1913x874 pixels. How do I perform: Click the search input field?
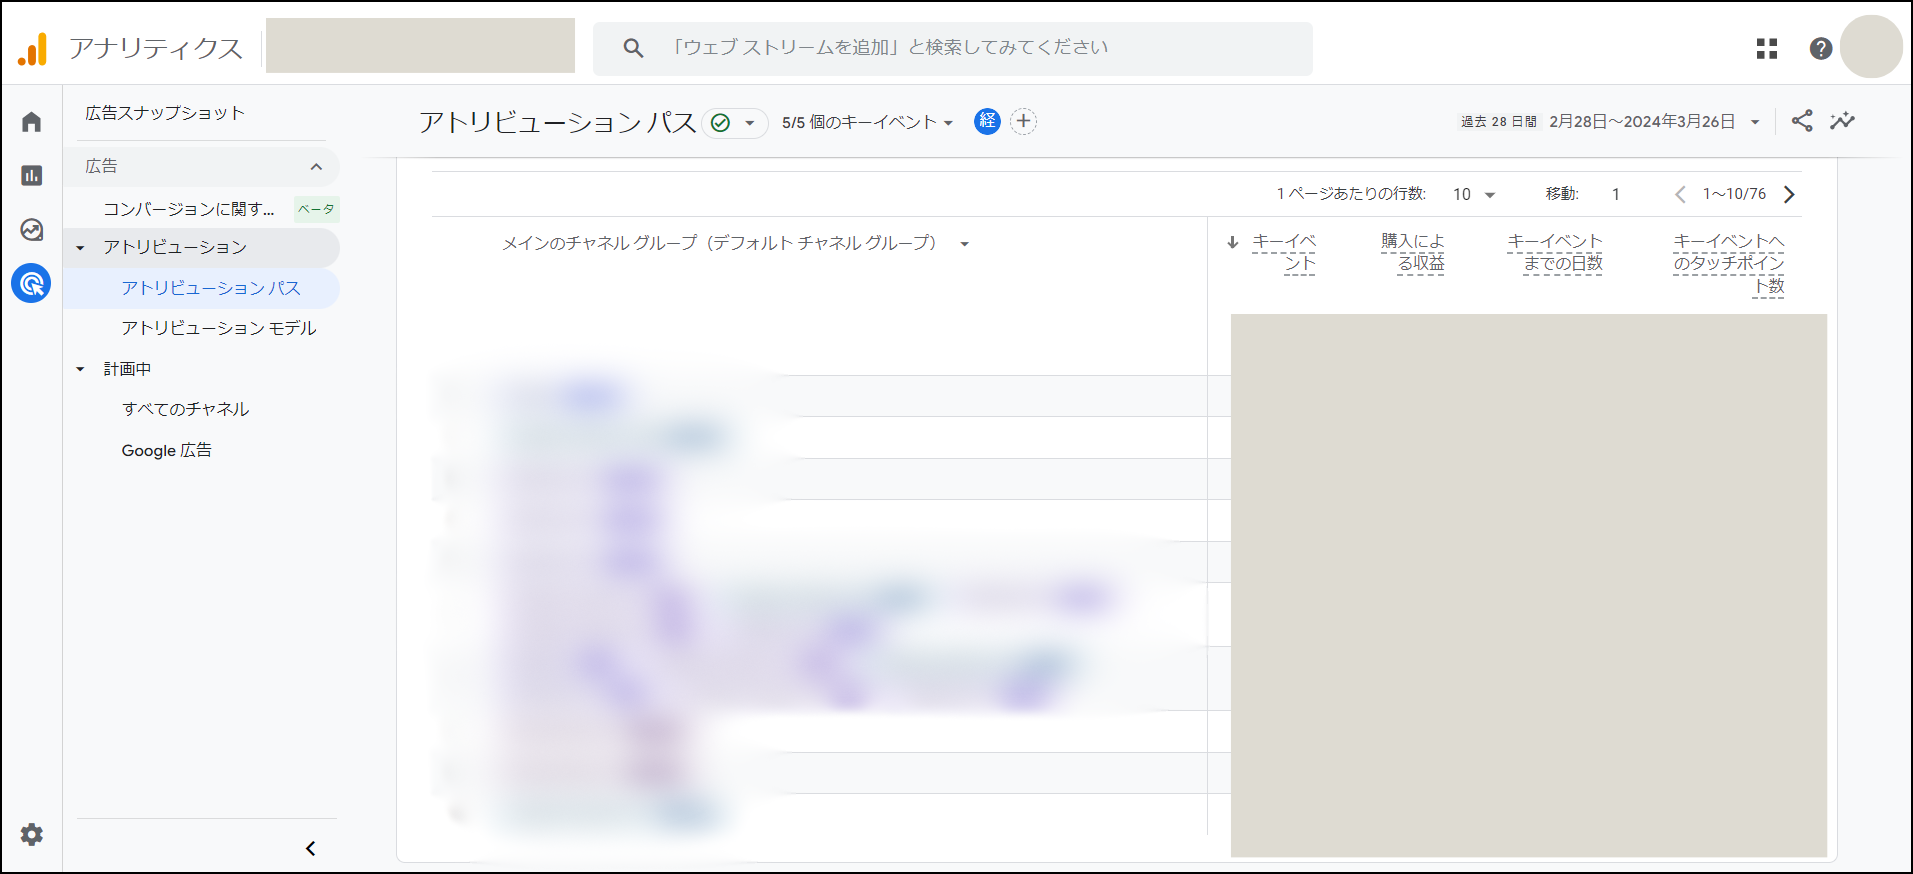tap(953, 48)
